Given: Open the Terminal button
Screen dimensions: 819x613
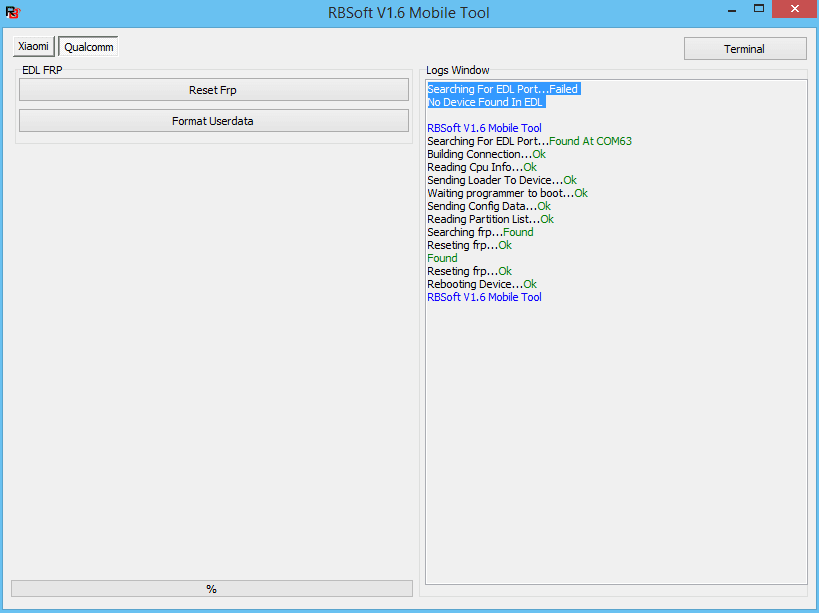Looking at the screenshot, I should coord(745,49).
